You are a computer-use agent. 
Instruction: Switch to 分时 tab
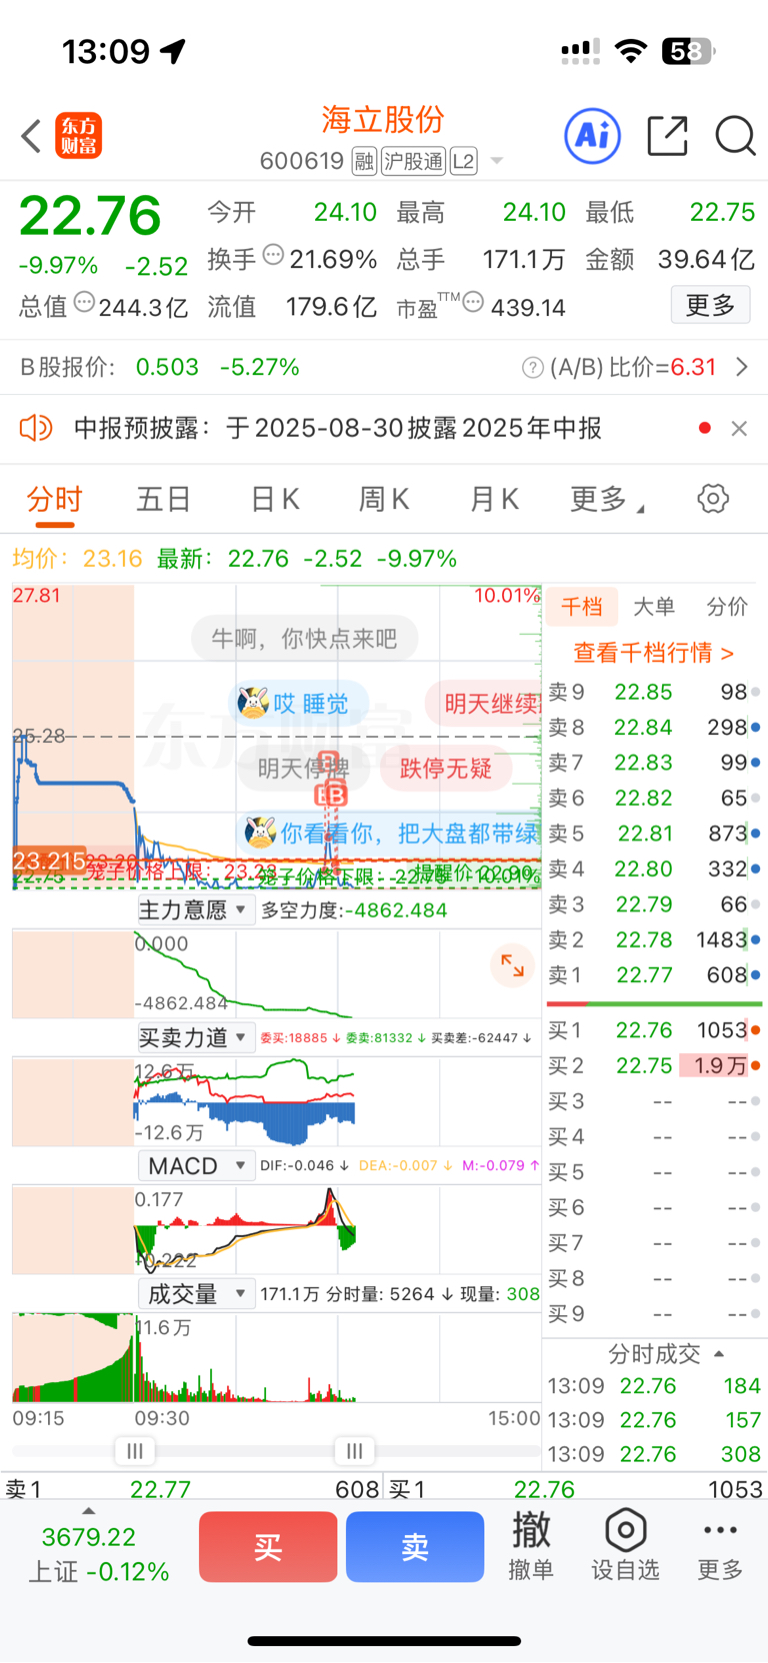pos(54,499)
